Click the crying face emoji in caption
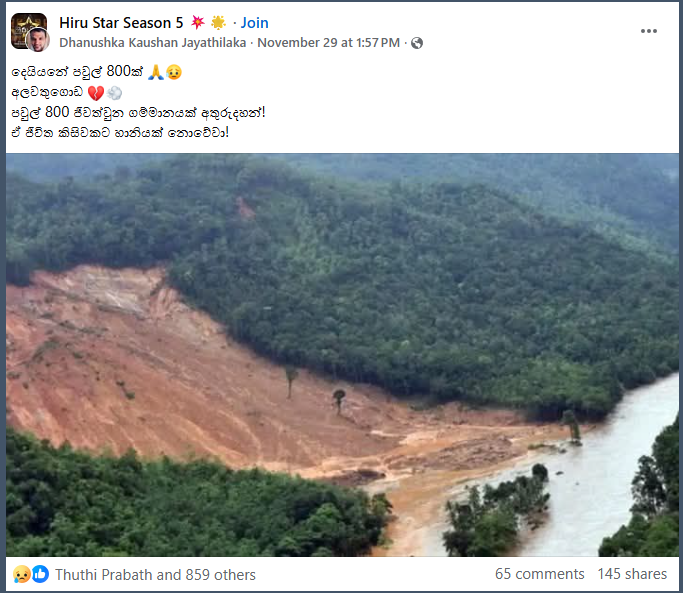Viewport: 683px width, 593px height. point(173,73)
